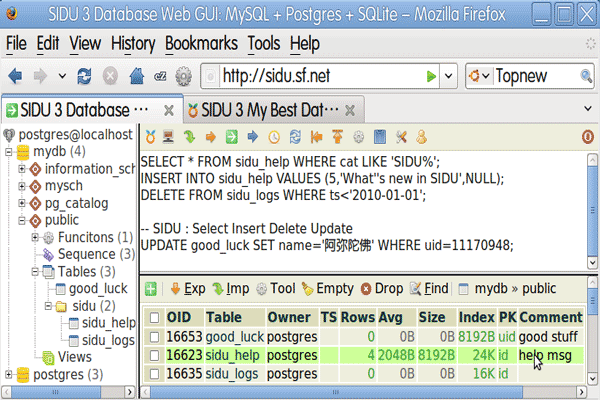600x400 pixels.
Task: Click the red power exit icon
Action: 587,136
